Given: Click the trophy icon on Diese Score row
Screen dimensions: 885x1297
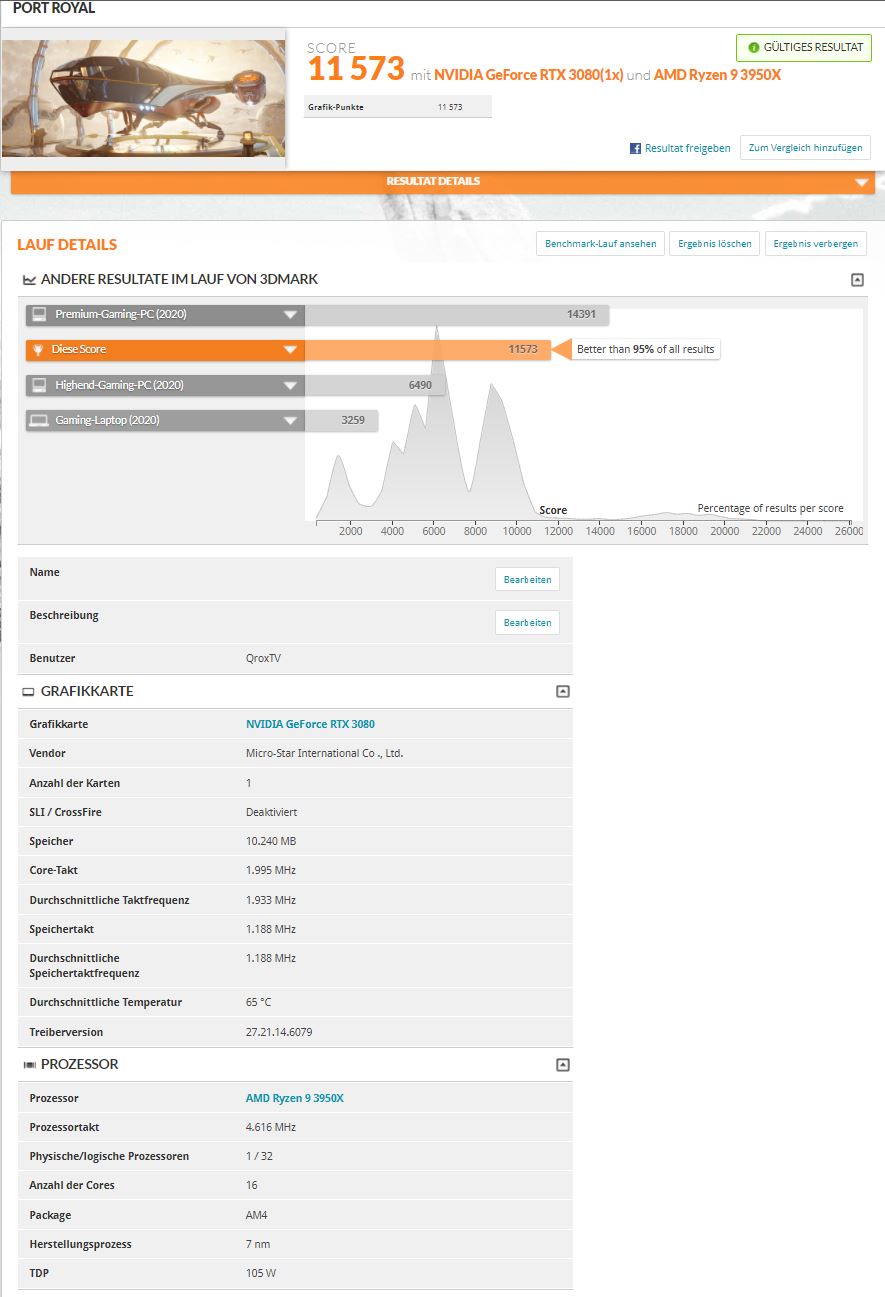Looking at the screenshot, I should click(x=39, y=350).
